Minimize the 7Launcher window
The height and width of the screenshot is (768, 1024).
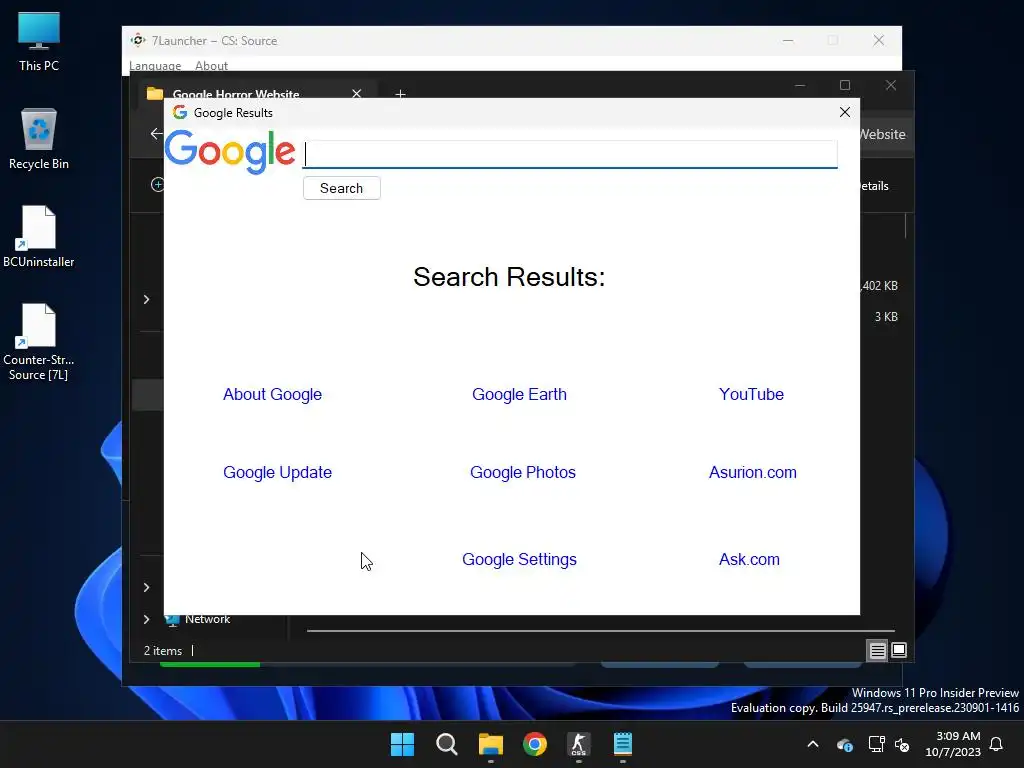(x=788, y=40)
